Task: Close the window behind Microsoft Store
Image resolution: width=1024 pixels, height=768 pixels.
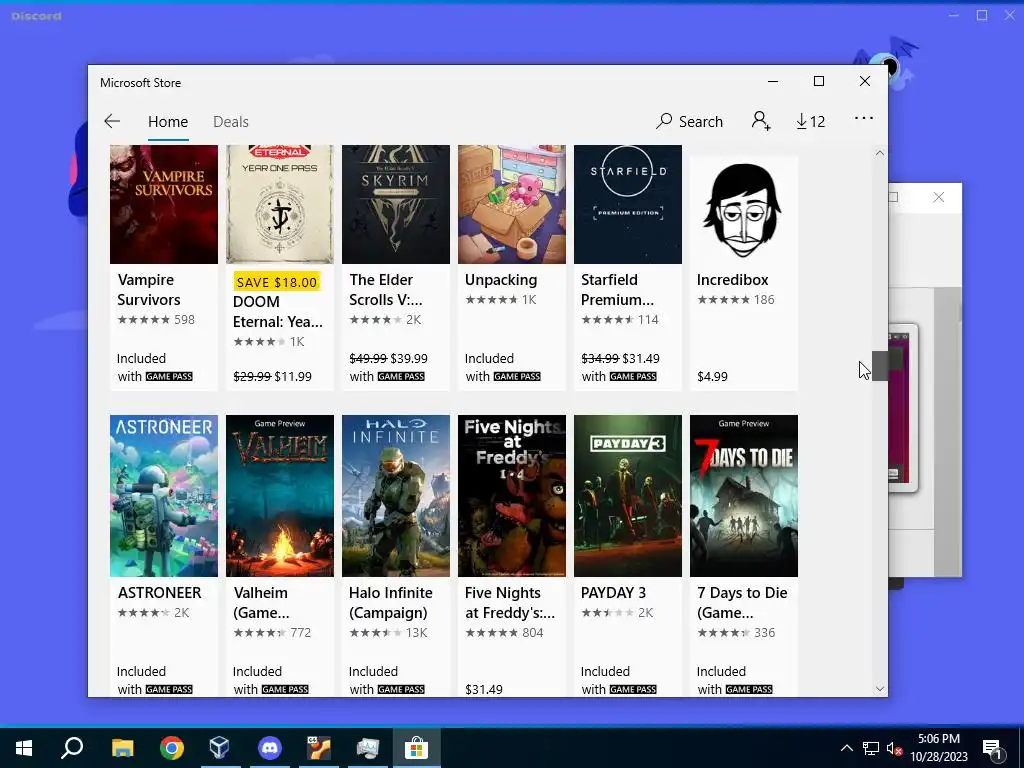Action: coord(938,197)
